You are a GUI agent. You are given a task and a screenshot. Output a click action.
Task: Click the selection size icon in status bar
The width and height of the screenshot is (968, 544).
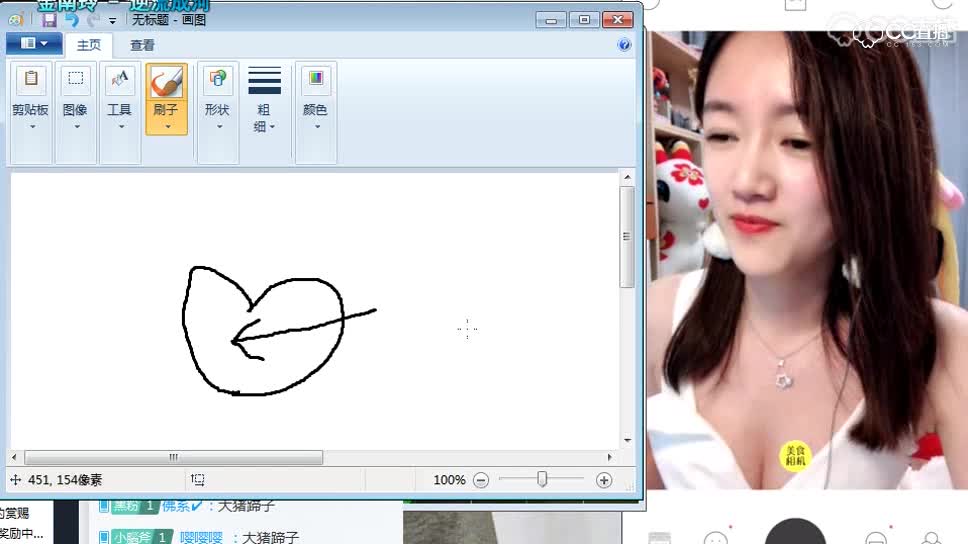[198, 480]
